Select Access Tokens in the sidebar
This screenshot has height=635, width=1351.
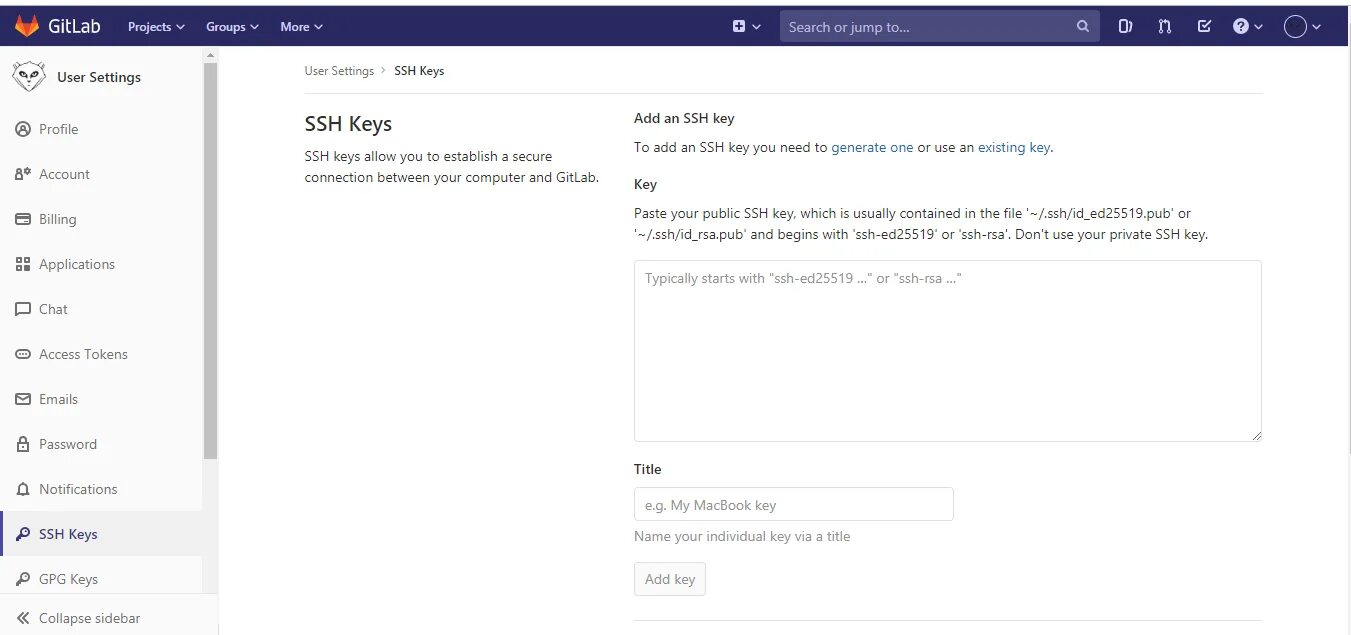click(83, 354)
